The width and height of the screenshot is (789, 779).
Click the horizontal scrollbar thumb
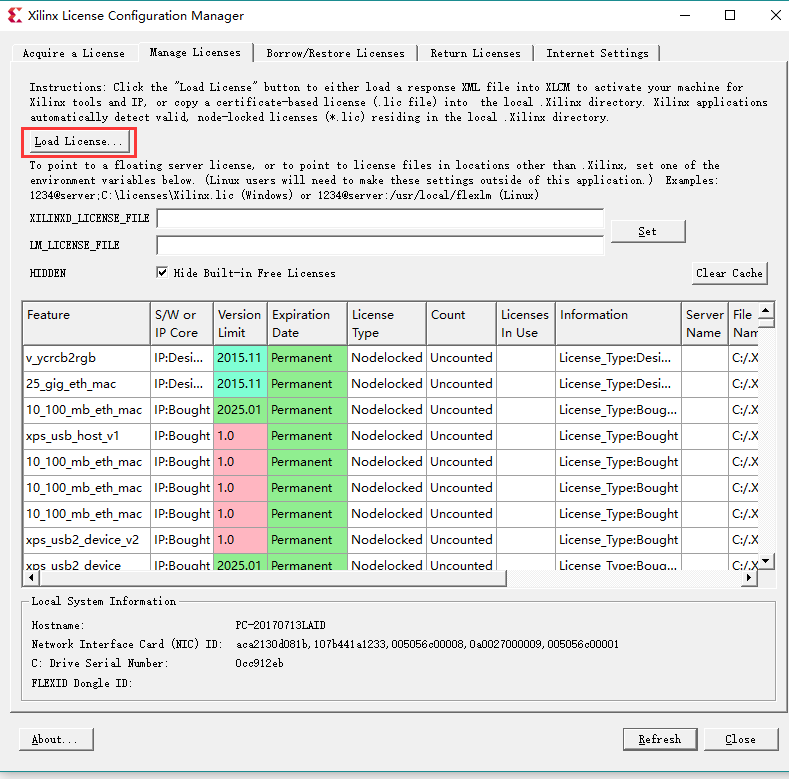pyautogui.click(x=273, y=578)
